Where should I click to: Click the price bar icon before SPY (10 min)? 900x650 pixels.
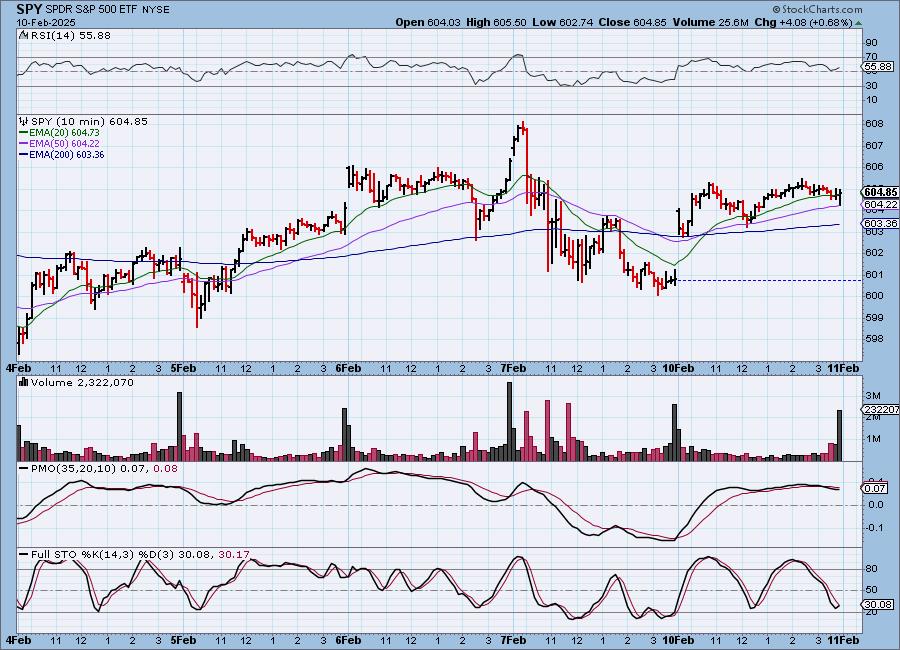click(x=24, y=121)
